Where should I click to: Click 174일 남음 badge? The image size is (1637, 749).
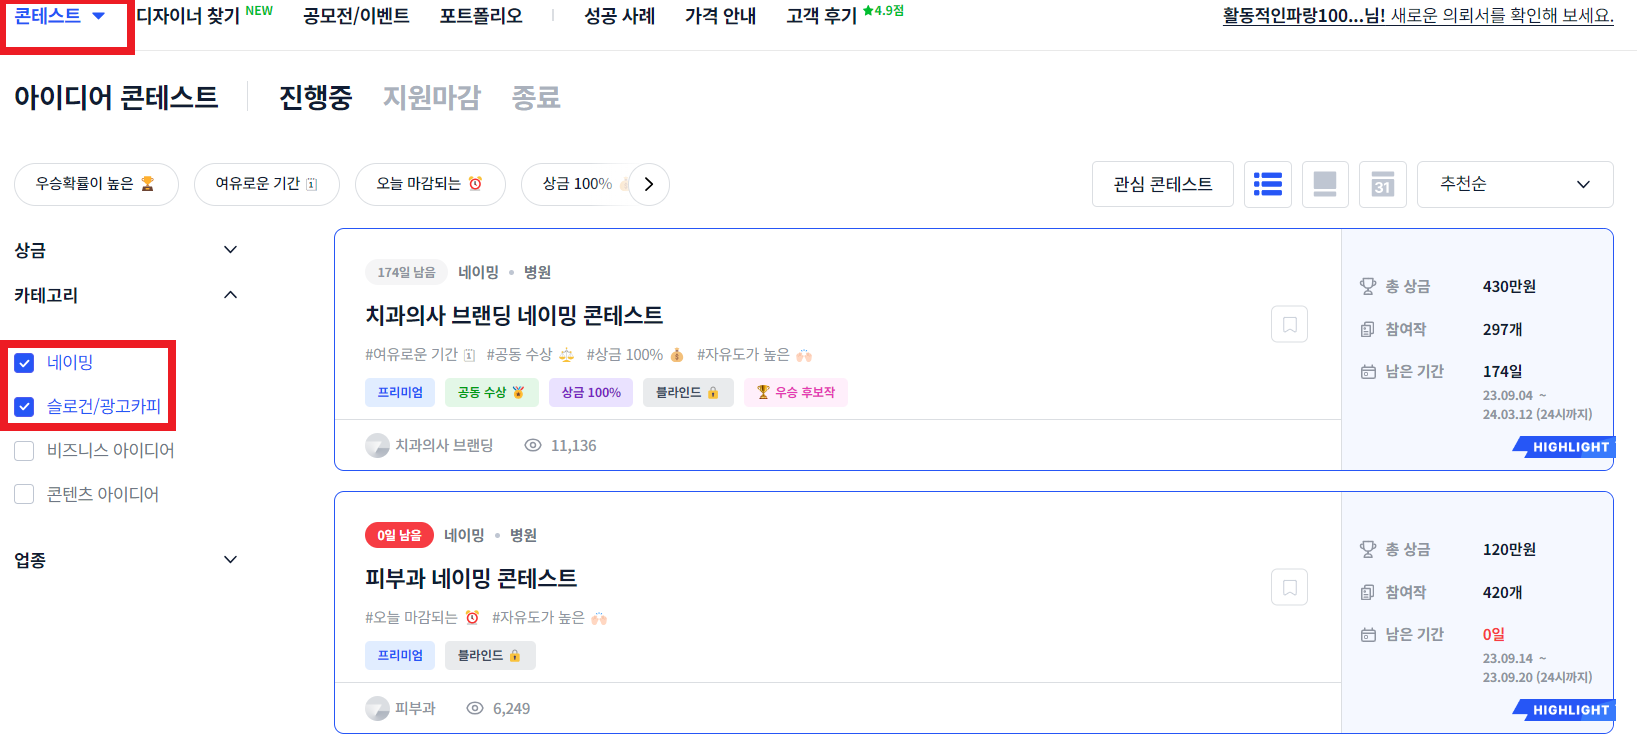click(406, 272)
